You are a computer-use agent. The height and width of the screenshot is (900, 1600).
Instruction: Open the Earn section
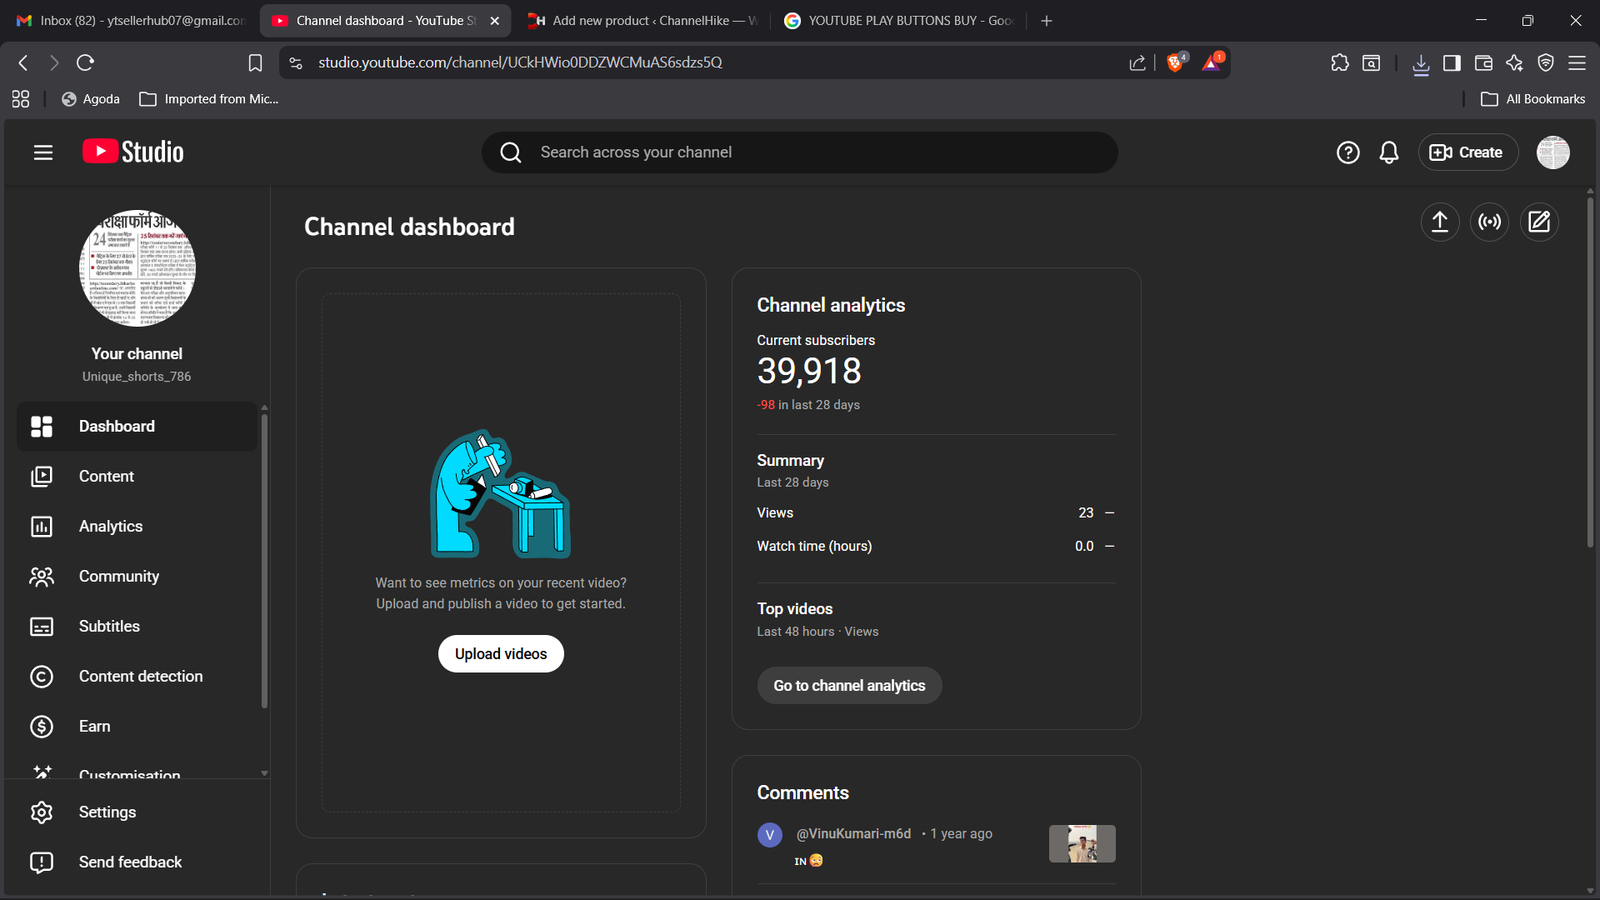tap(94, 726)
